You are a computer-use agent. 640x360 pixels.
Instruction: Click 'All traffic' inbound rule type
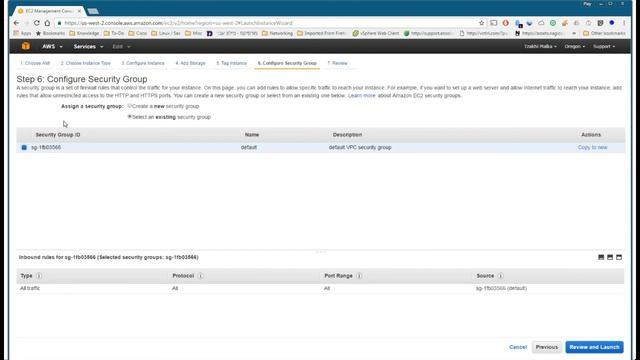coord(30,288)
